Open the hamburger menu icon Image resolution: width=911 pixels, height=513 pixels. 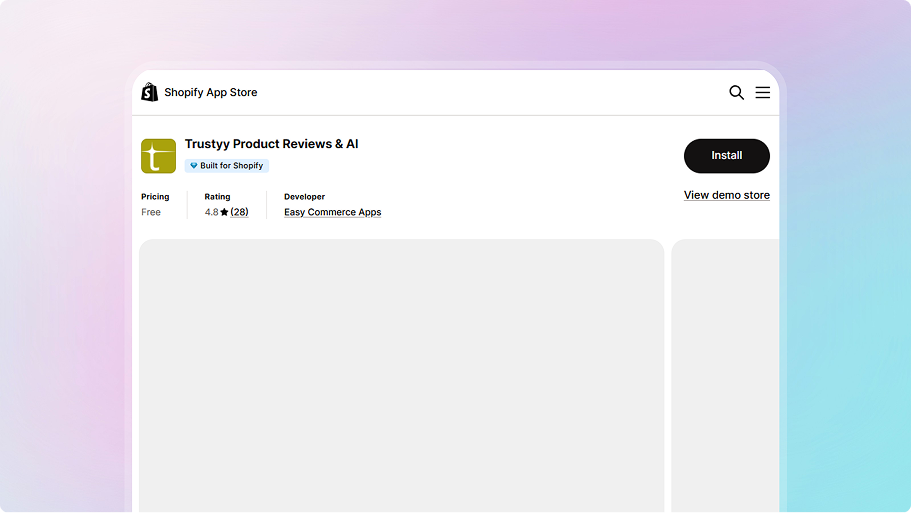pyautogui.click(x=762, y=92)
